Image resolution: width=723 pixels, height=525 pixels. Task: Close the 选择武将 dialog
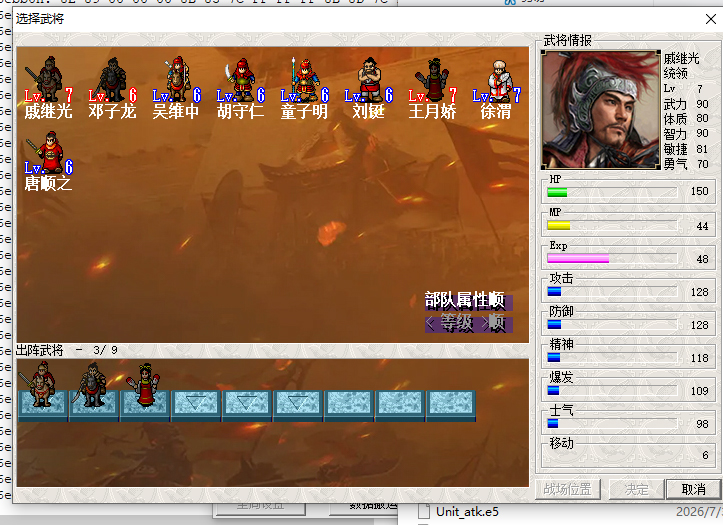[711, 19]
